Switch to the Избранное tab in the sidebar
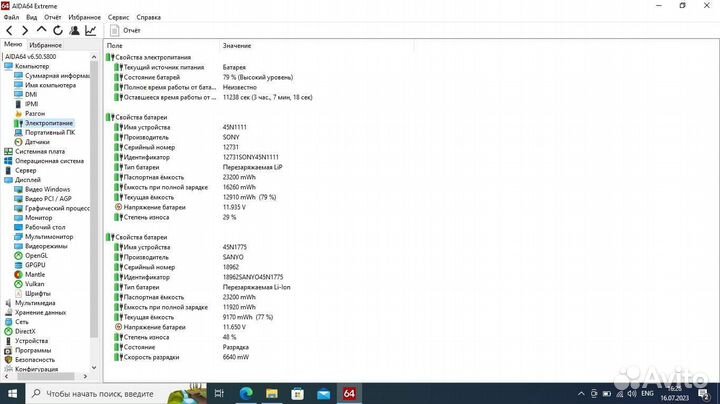This screenshot has height=404, width=720. click(x=45, y=45)
